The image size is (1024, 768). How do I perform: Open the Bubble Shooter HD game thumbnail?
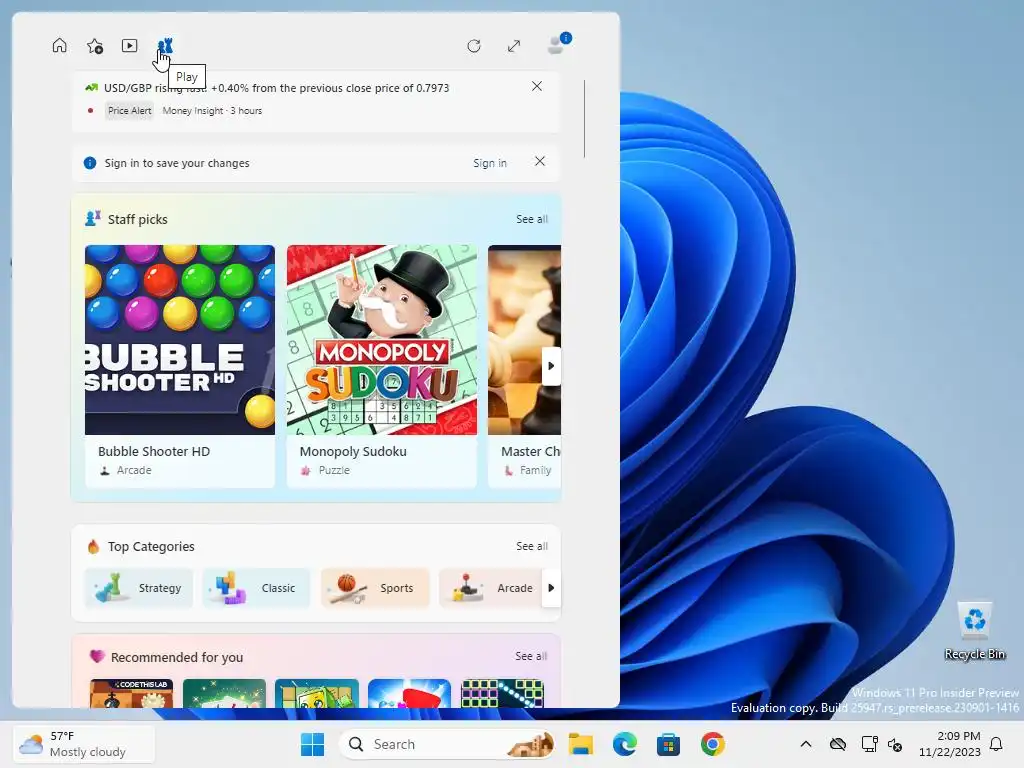[x=180, y=340]
